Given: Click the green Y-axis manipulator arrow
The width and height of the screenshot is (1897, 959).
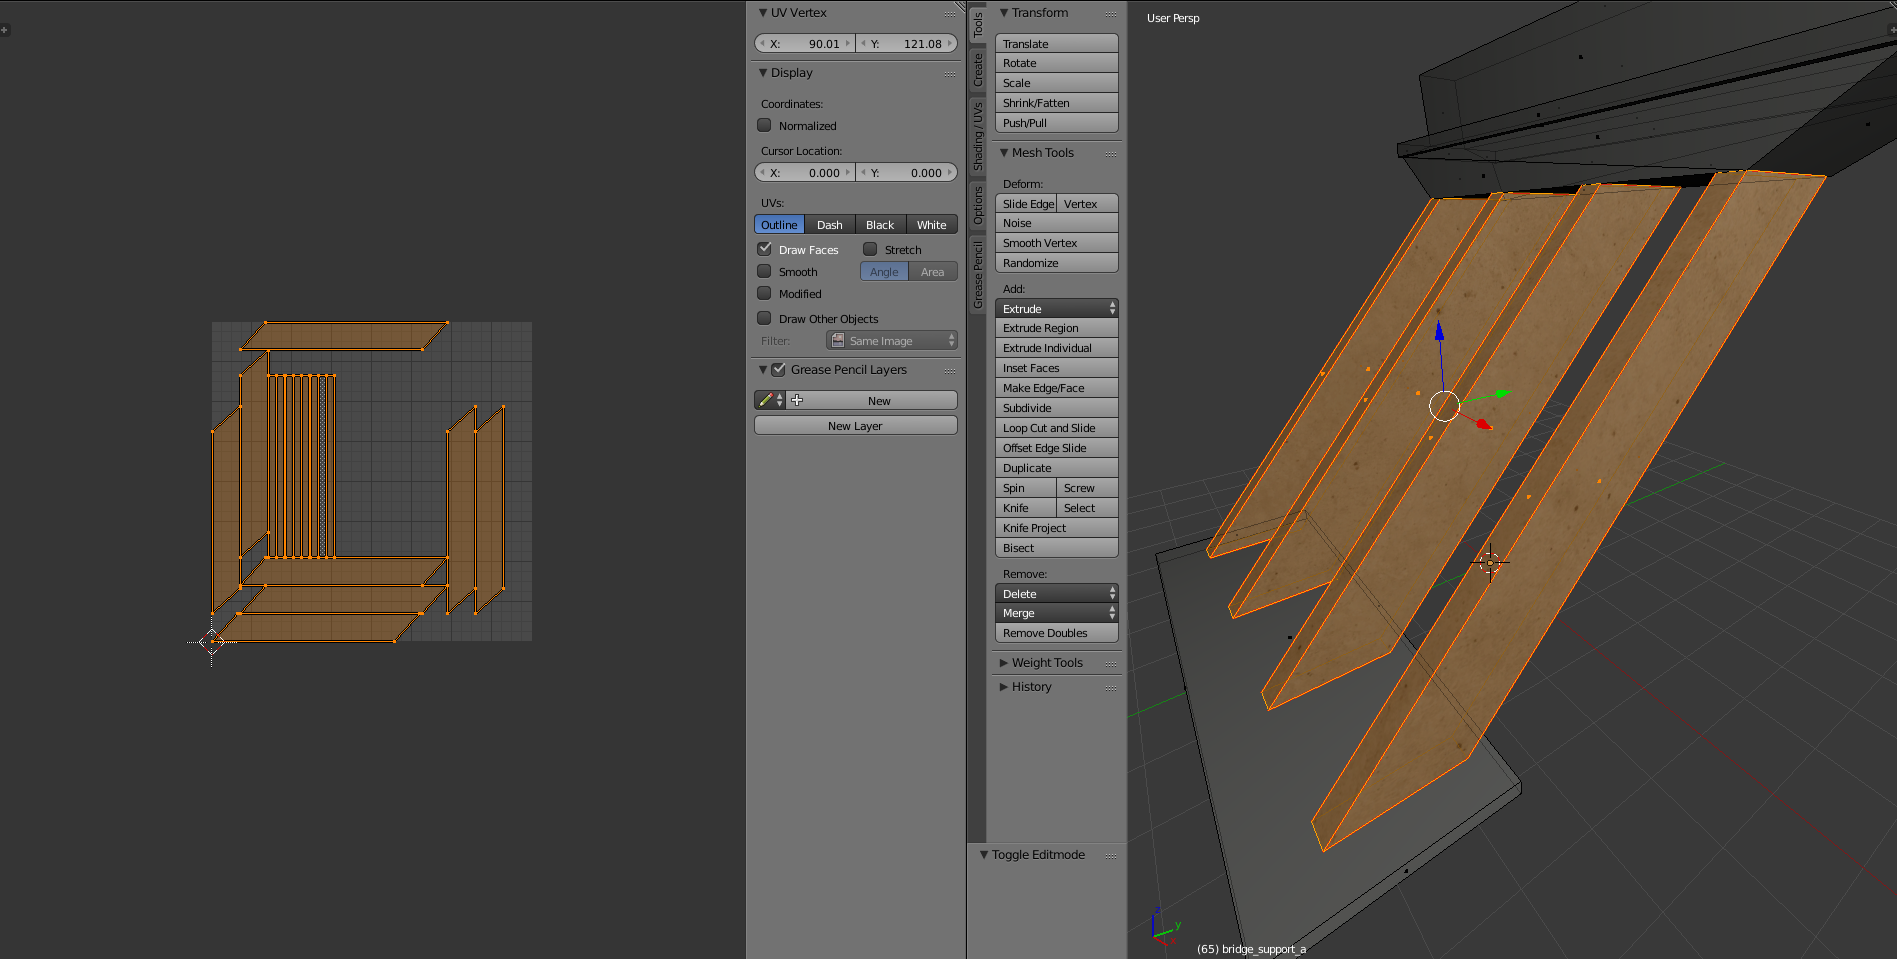Looking at the screenshot, I should [1502, 393].
